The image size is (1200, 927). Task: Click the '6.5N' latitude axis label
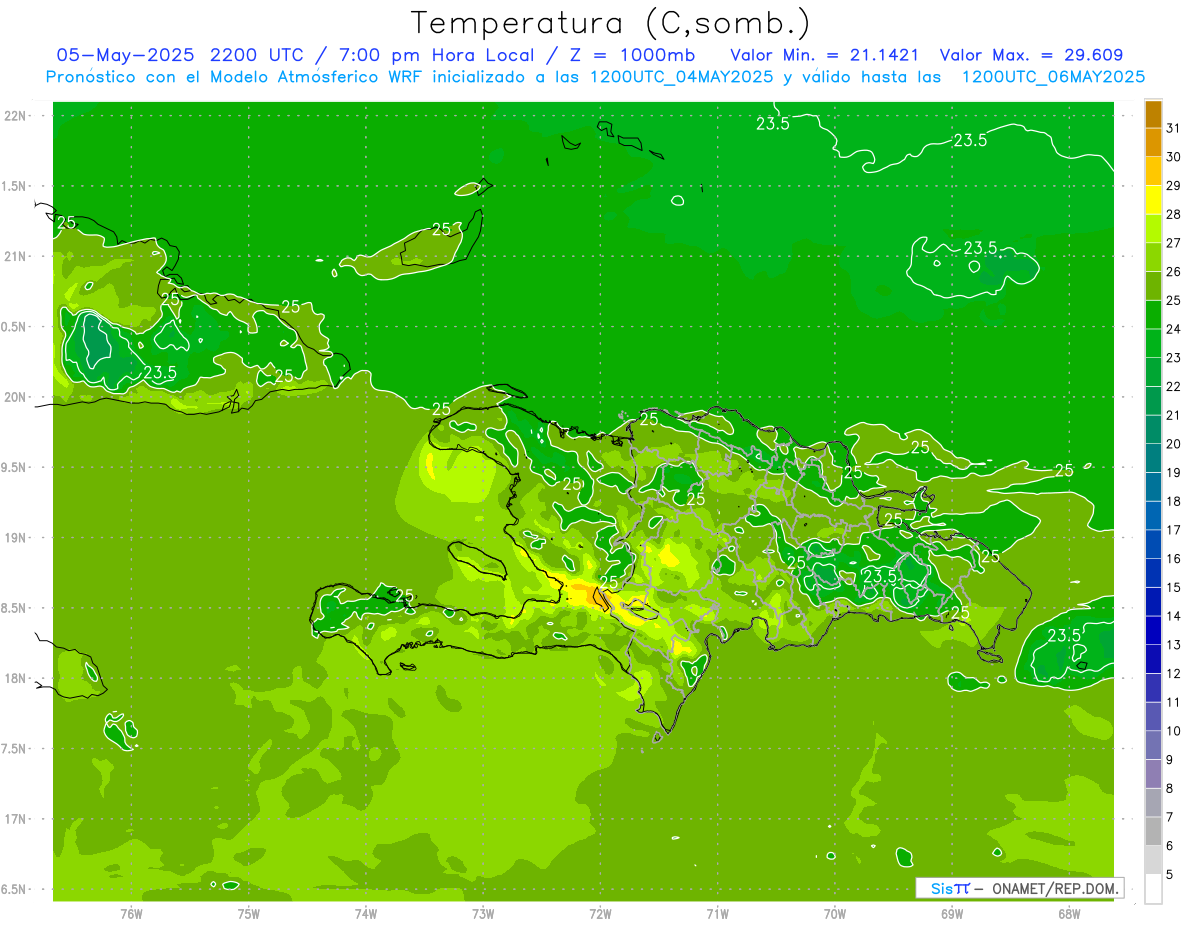[x=14, y=889]
